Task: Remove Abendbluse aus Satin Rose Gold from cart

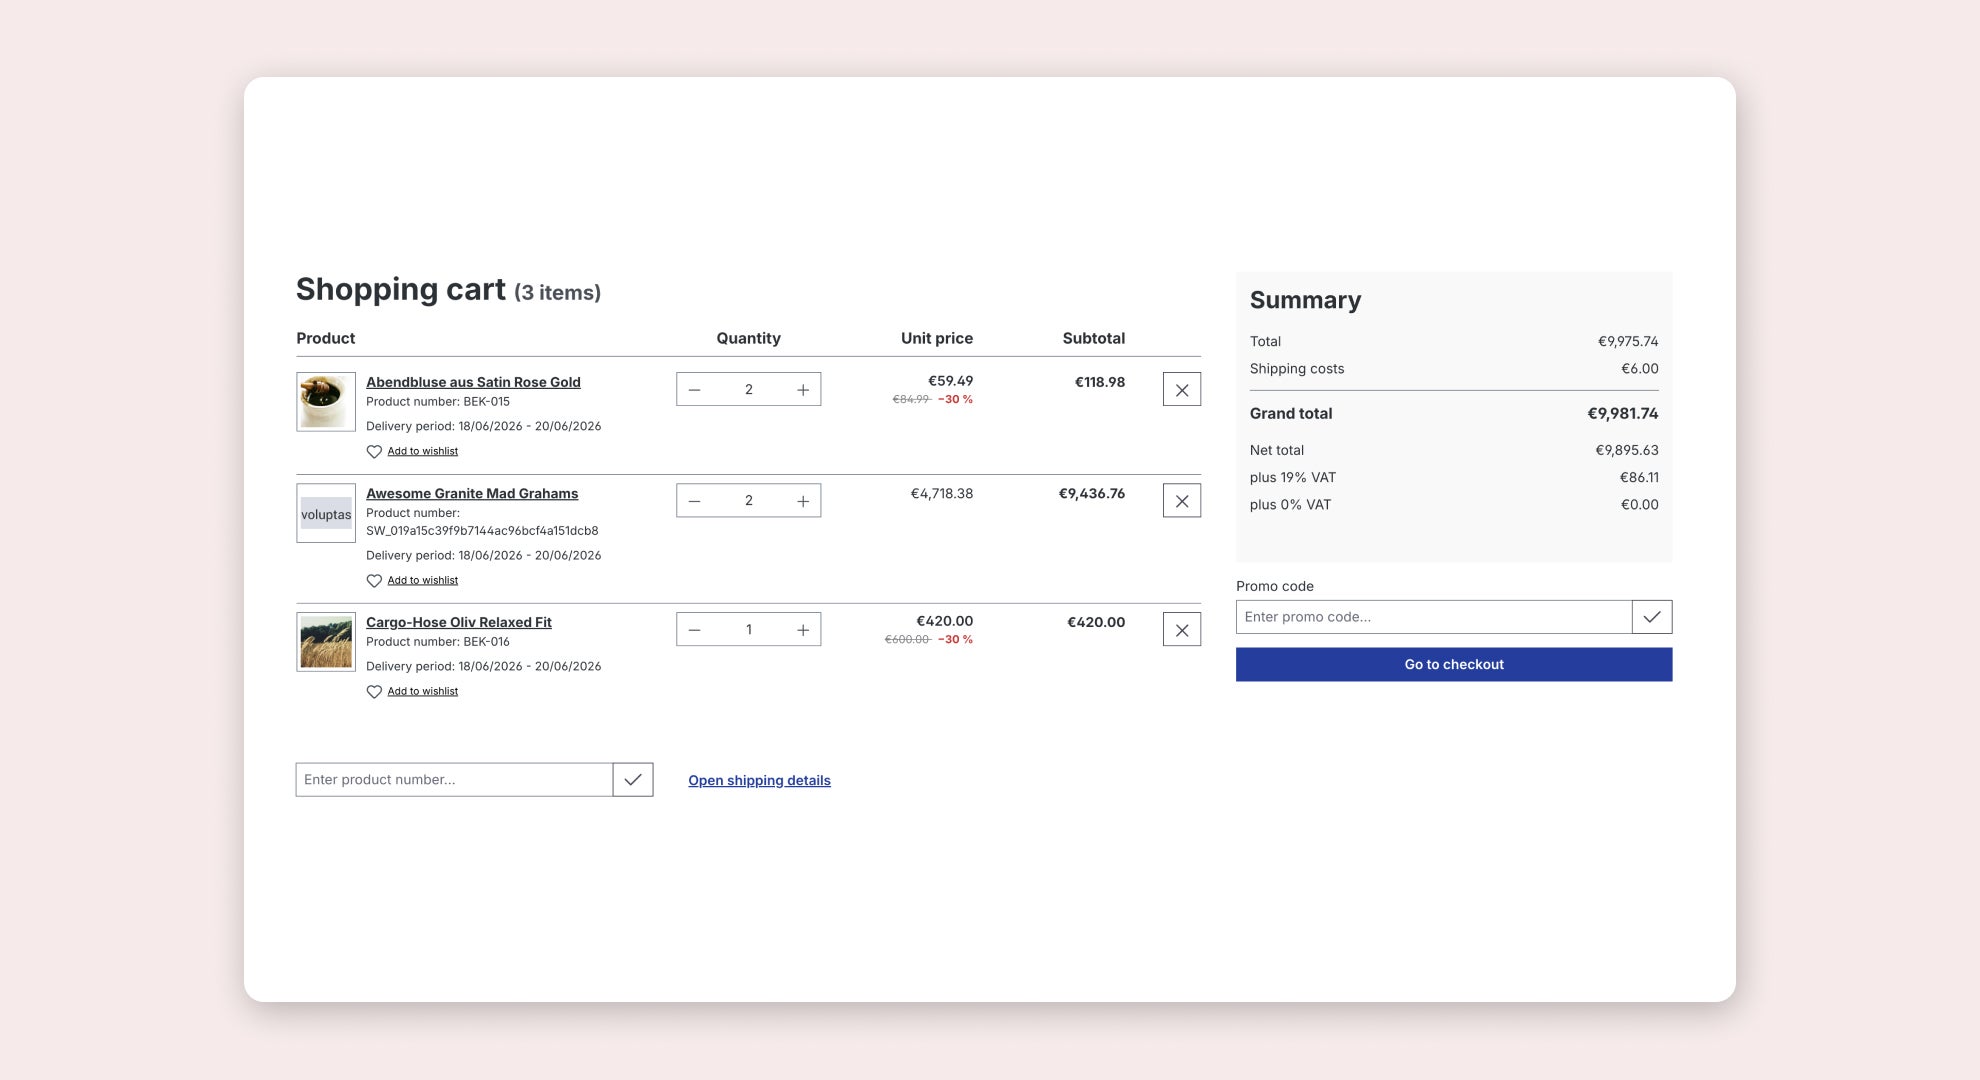Action: point(1181,389)
